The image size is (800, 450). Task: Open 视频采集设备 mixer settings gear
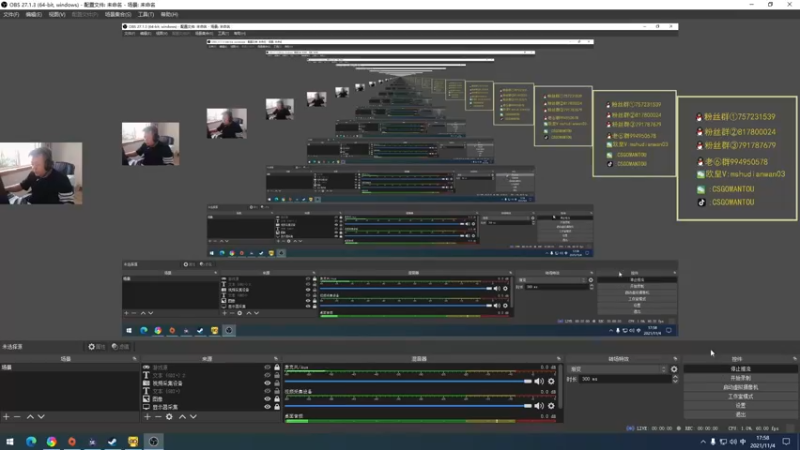pos(551,406)
